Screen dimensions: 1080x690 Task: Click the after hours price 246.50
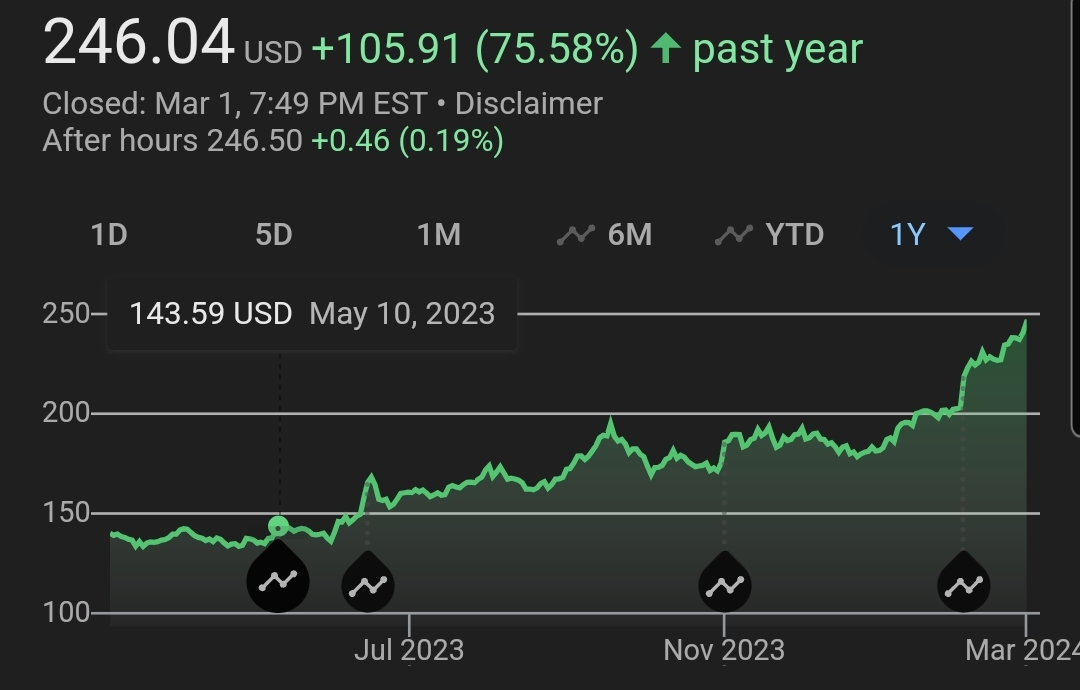[x=254, y=141]
